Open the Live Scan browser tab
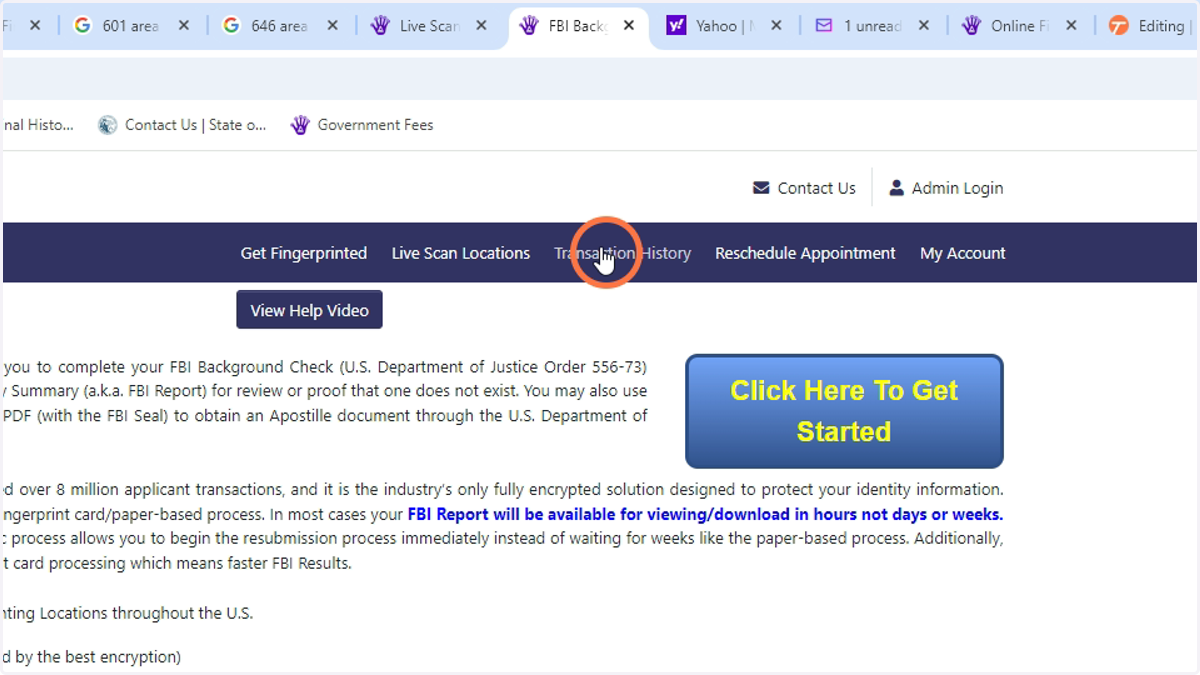Viewport: 1200px width, 675px height. click(x=429, y=26)
